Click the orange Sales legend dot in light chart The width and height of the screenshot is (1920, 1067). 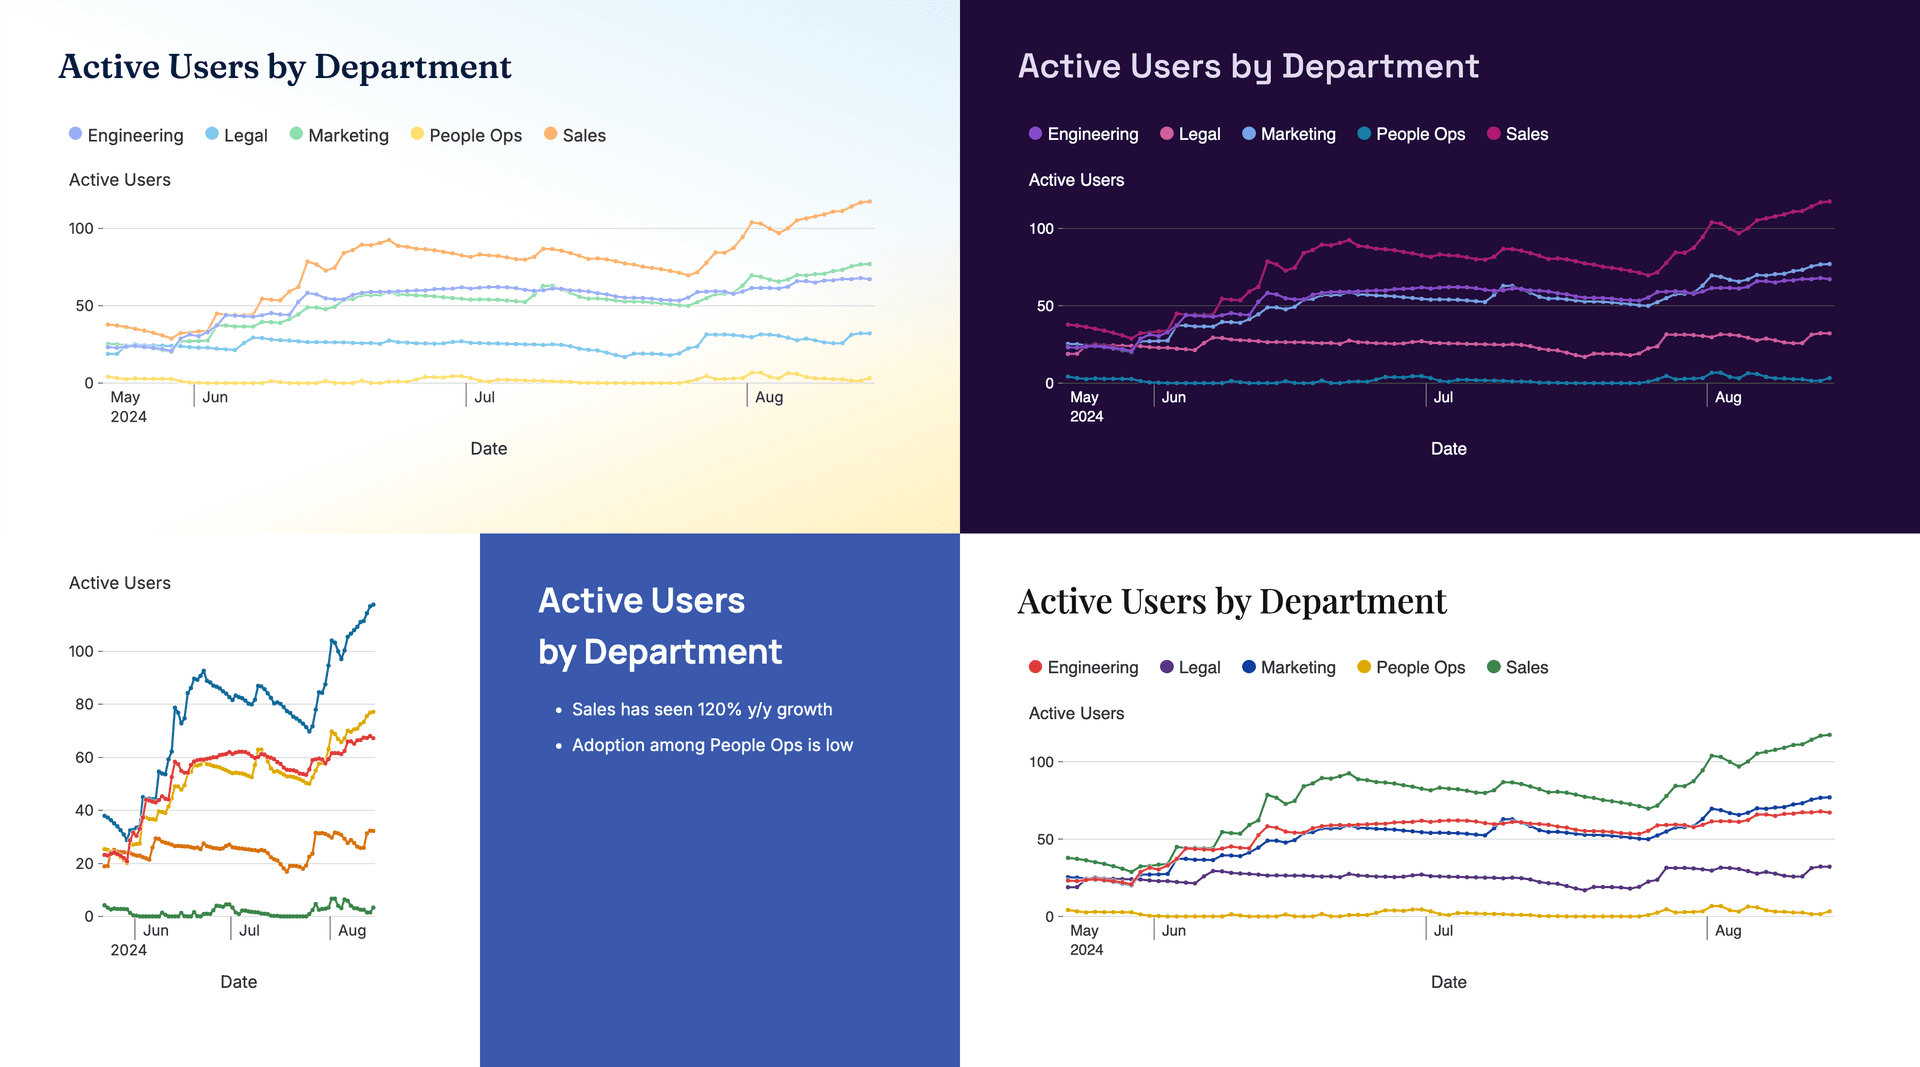[550, 134]
